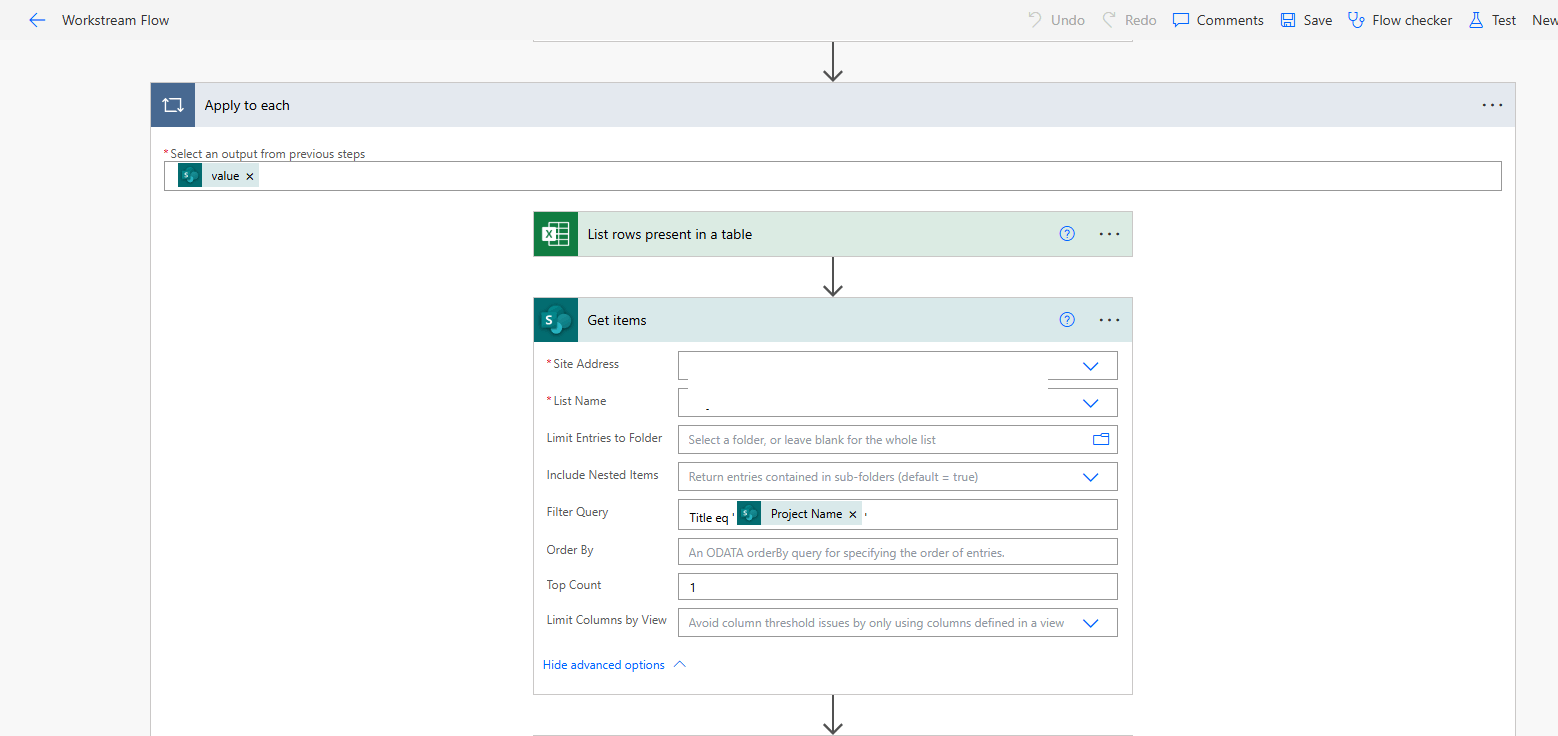The height and width of the screenshot is (736, 1558).
Task: Open help for List rows present in a table
Action: (x=1067, y=234)
